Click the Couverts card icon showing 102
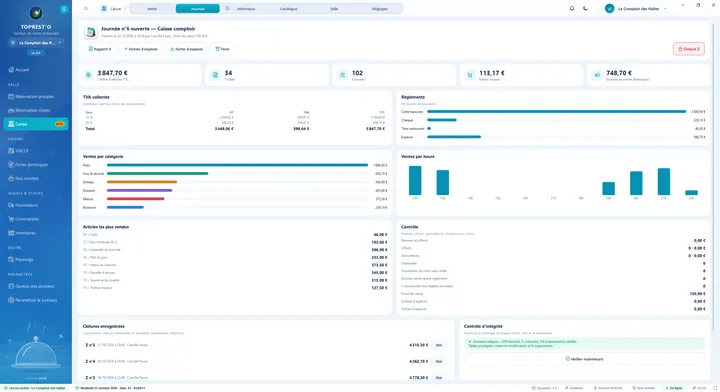720x392 pixels. (x=343, y=75)
